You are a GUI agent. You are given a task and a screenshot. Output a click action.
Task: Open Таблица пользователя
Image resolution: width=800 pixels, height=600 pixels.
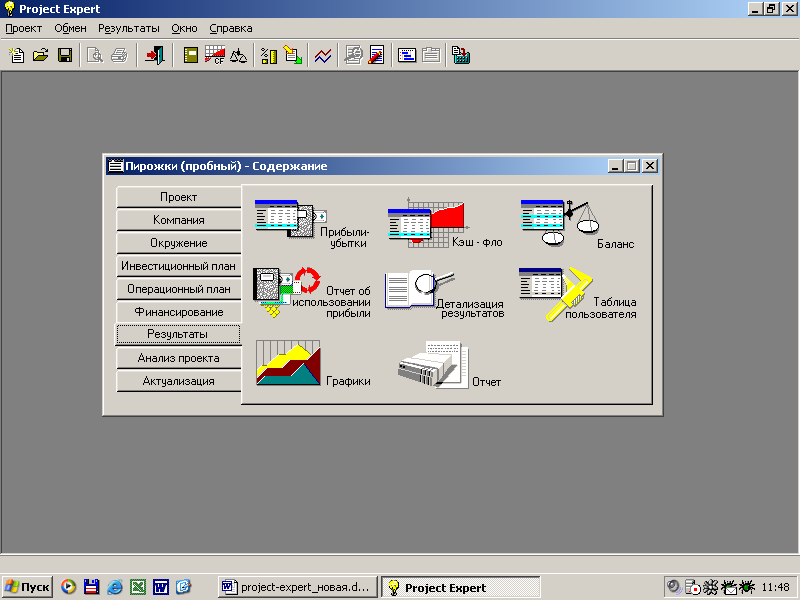578,294
